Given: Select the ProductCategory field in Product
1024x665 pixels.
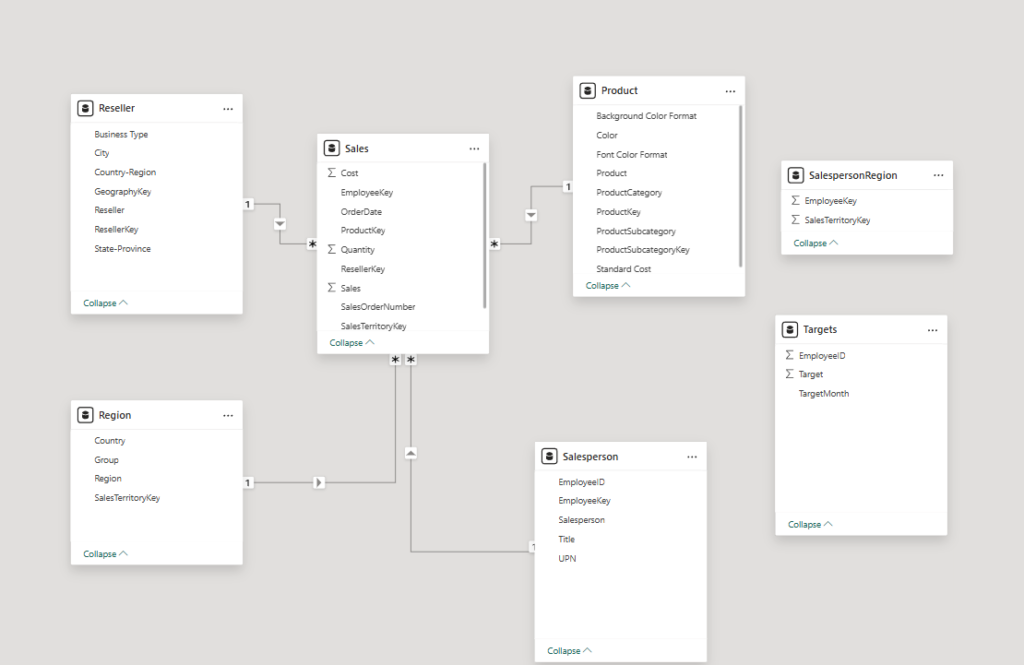Looking at the screenshot, I should coord(629,192).
